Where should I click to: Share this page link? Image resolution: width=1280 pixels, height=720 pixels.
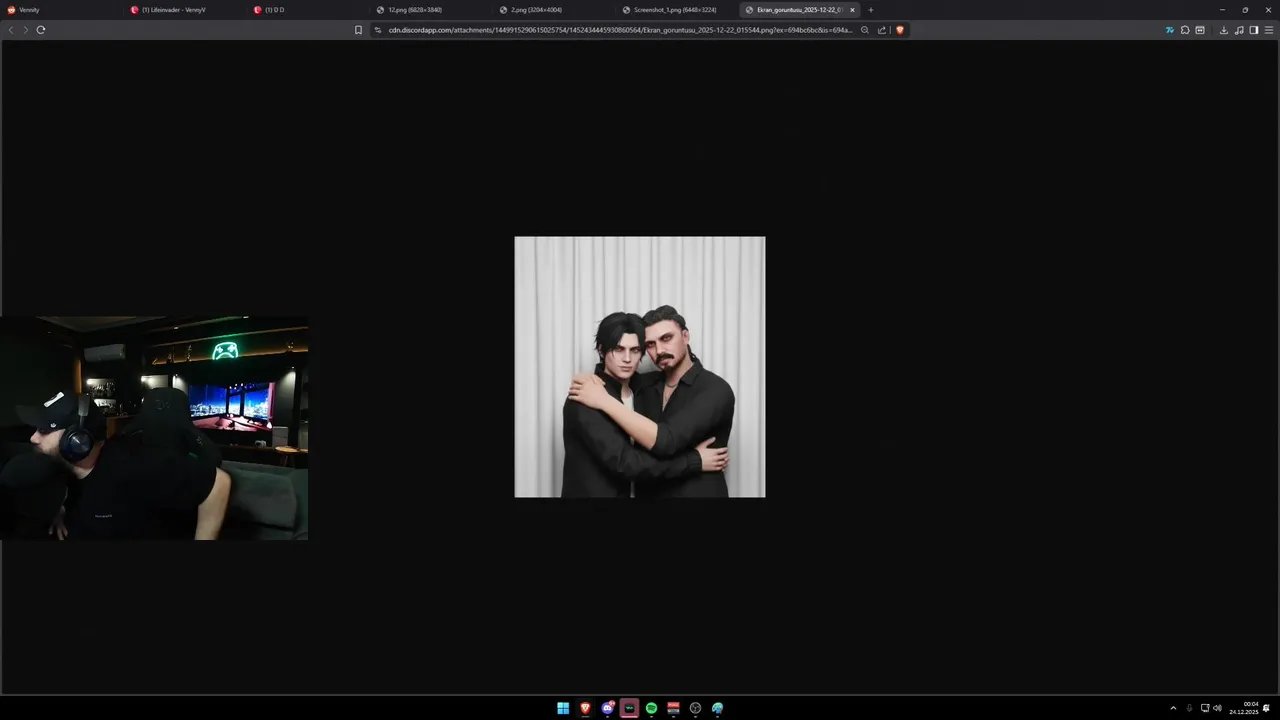882,30
